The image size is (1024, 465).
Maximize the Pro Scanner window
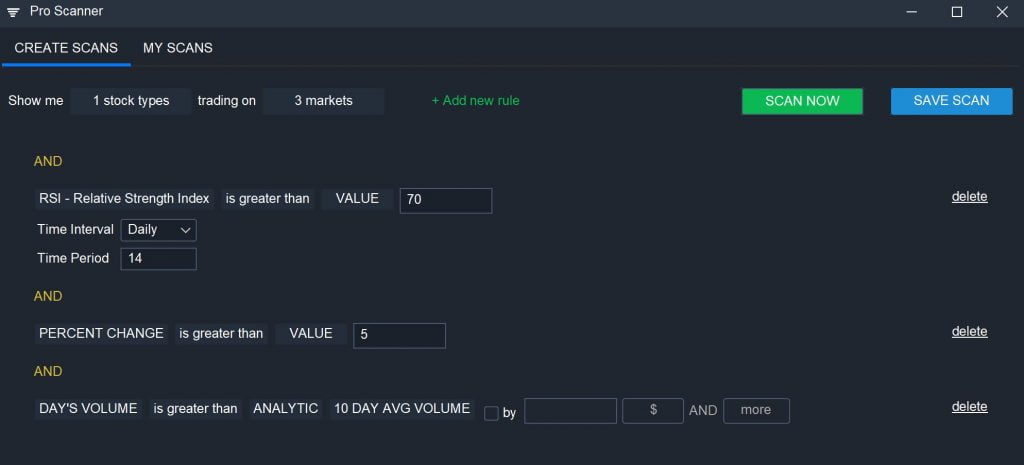956,12
